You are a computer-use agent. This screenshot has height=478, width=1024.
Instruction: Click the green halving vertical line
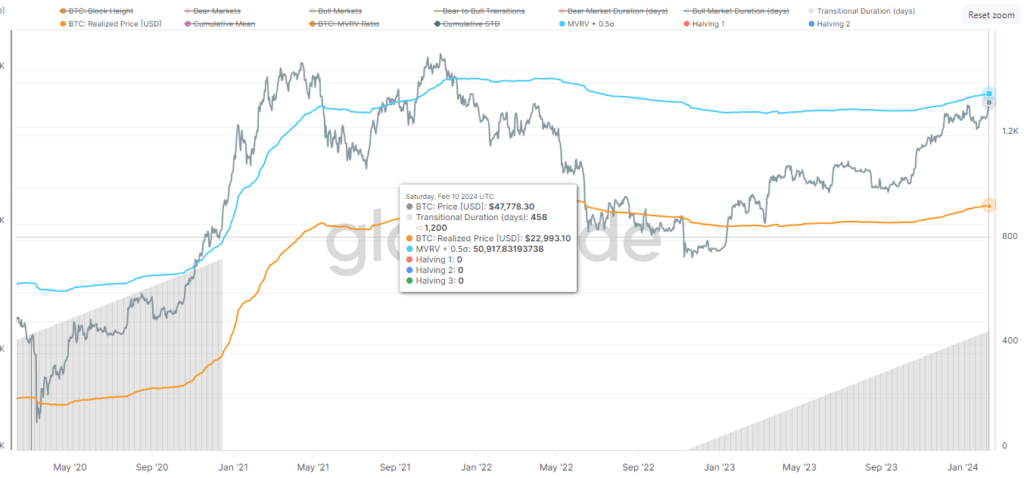pos(31,392)
